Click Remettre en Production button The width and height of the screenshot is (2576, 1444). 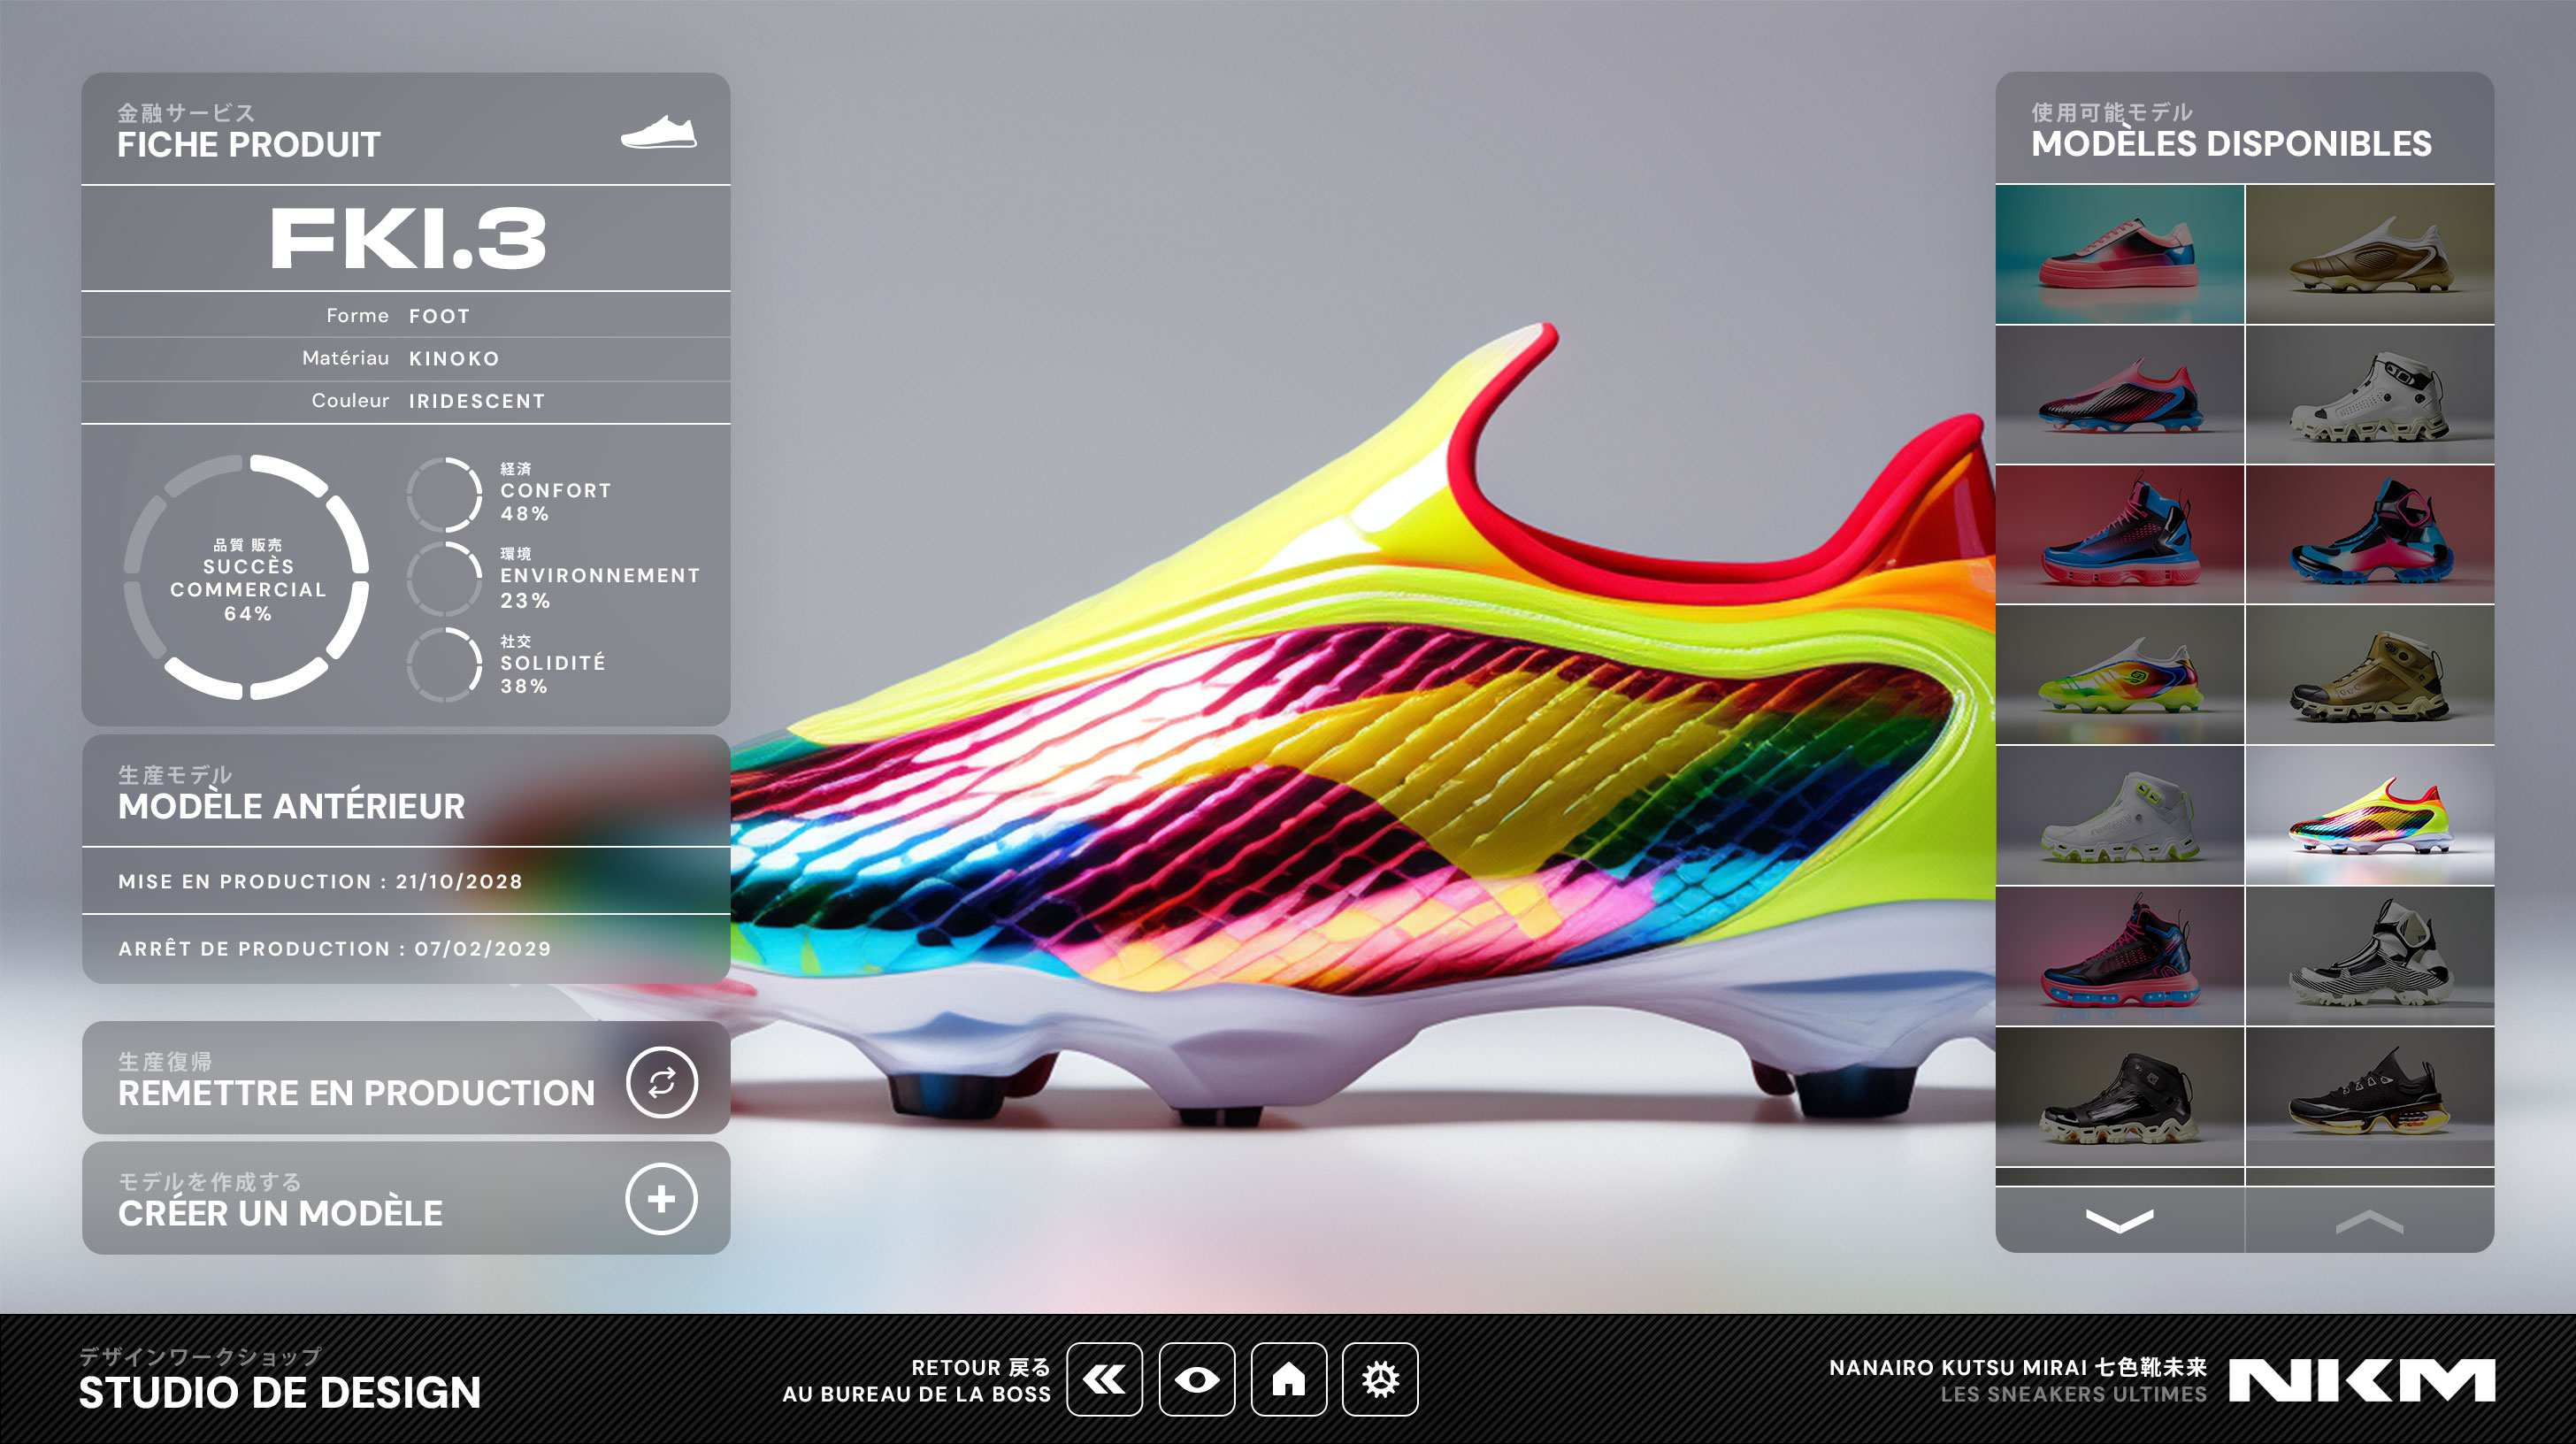point(406,1078)
